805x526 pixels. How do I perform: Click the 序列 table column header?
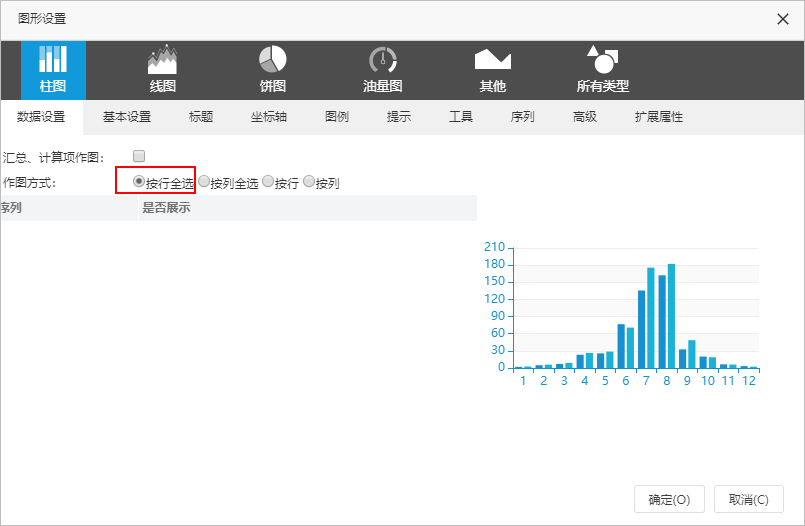tap(69, 208)
